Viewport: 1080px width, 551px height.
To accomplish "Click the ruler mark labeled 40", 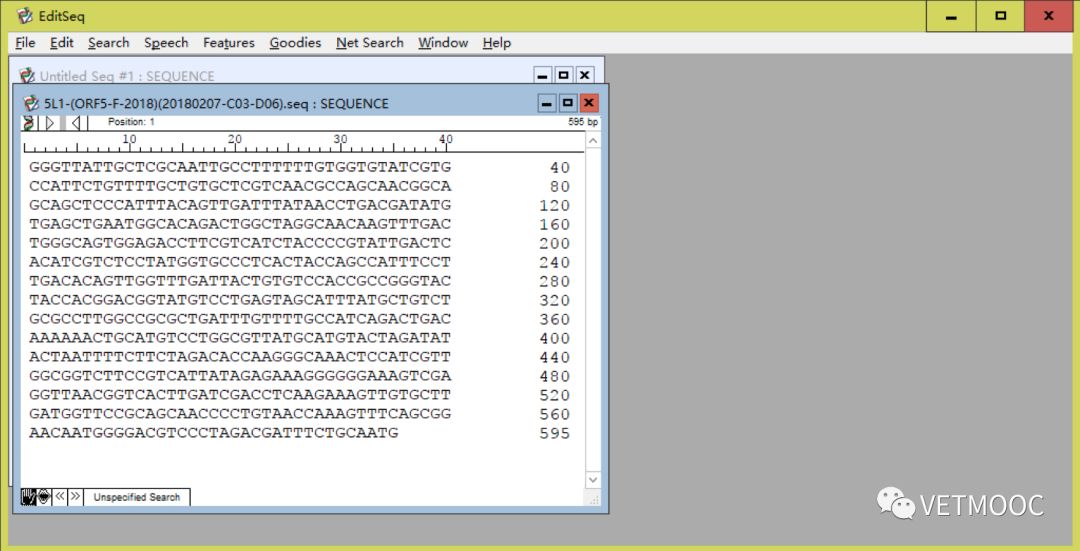I will click(446, 139).
